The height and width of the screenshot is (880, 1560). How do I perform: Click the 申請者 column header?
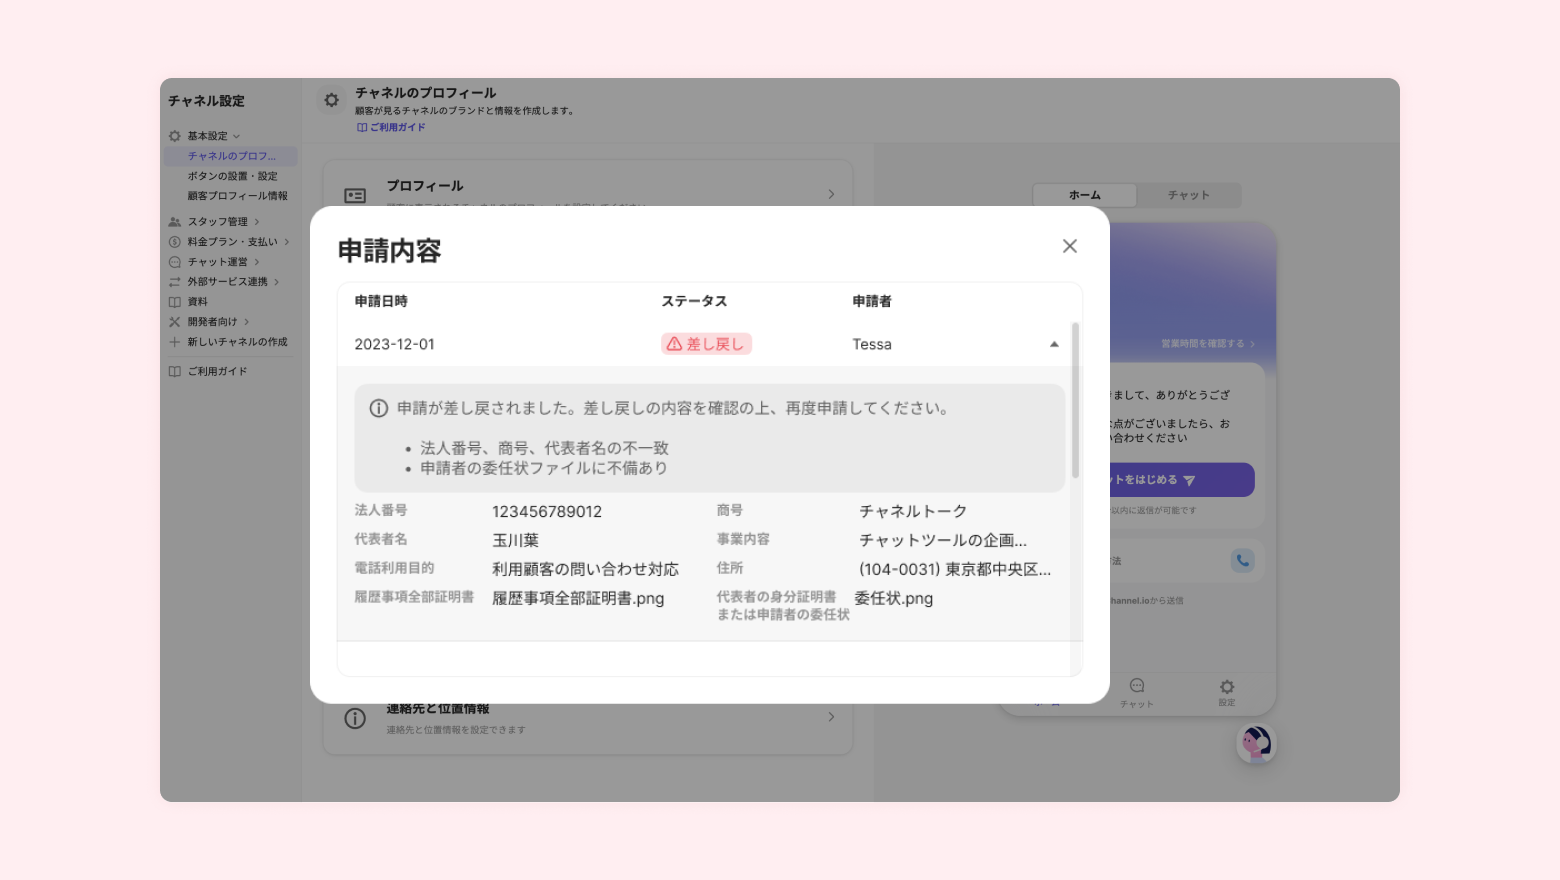pos(872,301)
